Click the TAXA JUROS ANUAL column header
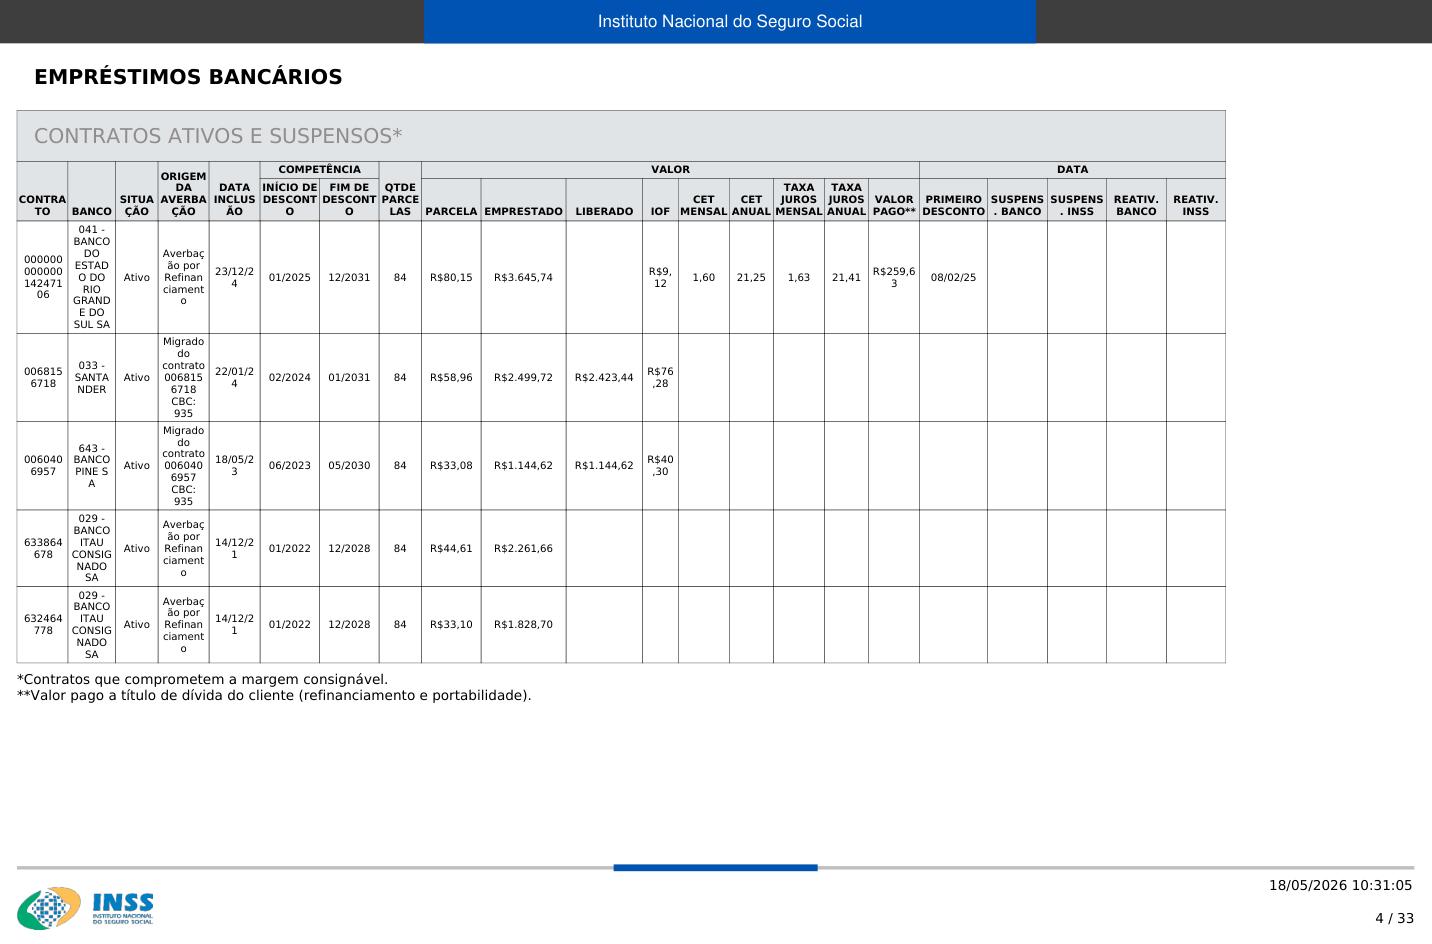 [x=846, y=199]
